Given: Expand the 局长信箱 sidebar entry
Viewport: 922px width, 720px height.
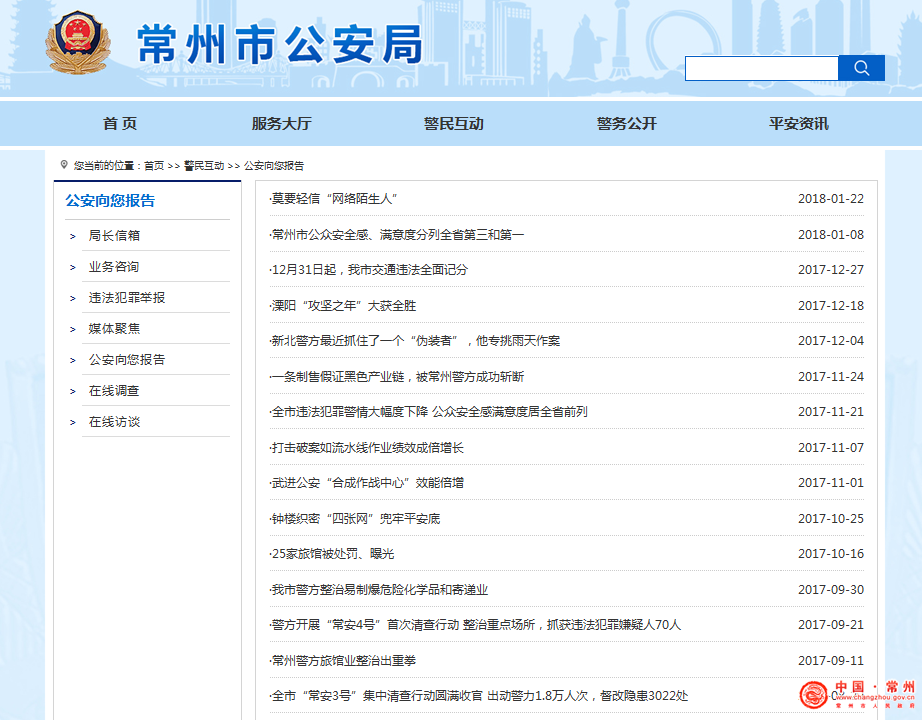Looking at the screenshot, I should (x=114, y=236).
